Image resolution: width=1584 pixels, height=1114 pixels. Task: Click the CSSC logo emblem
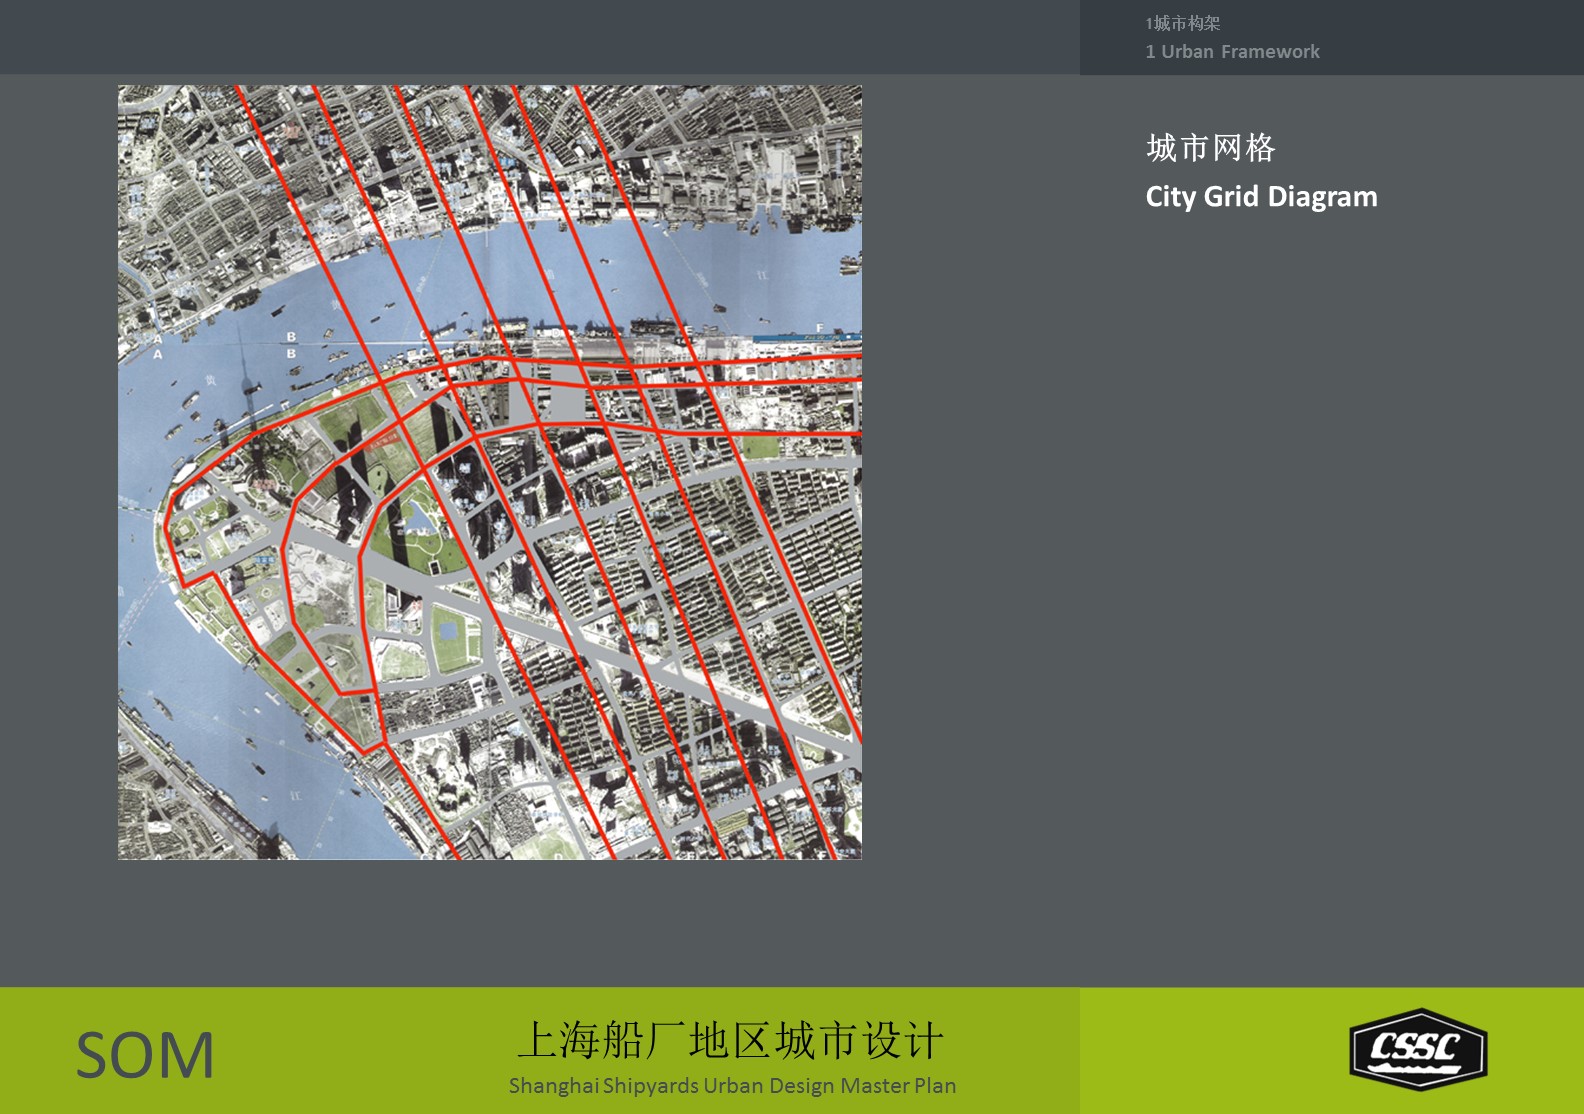tap(1418, 1049)
